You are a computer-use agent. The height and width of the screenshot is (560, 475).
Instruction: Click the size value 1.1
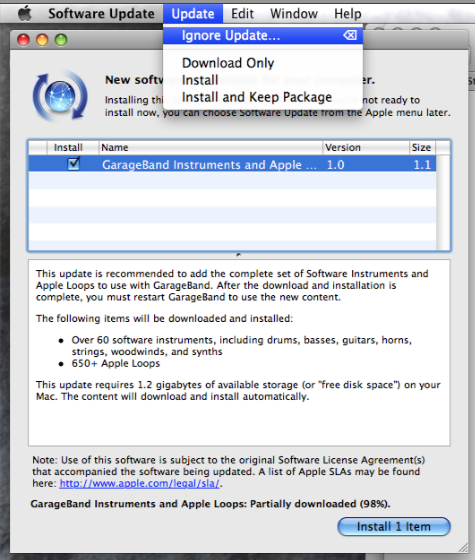coord(422,165)
